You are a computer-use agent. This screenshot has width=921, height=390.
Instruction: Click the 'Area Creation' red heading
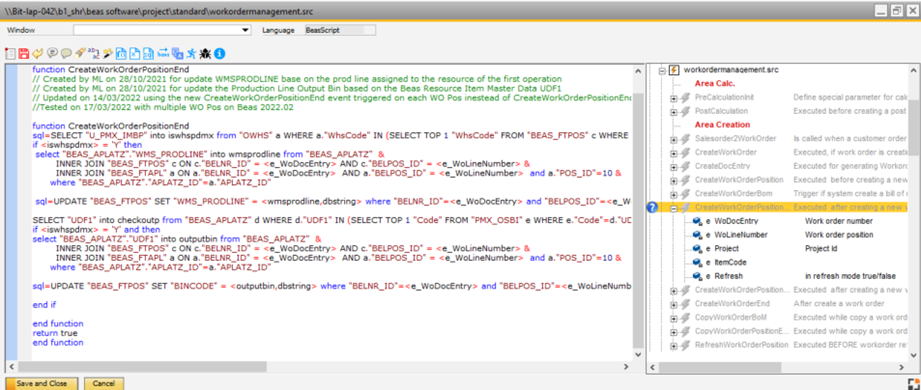[x=722, y=125]
